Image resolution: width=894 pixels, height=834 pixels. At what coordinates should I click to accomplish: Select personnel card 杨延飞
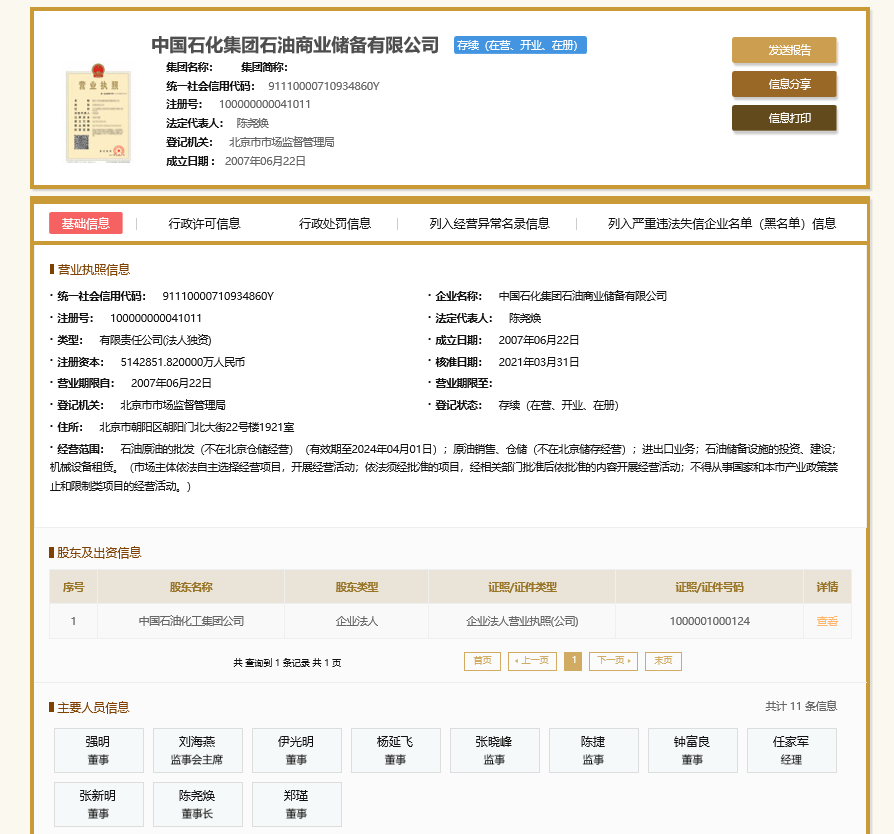[x=396, y=750]
